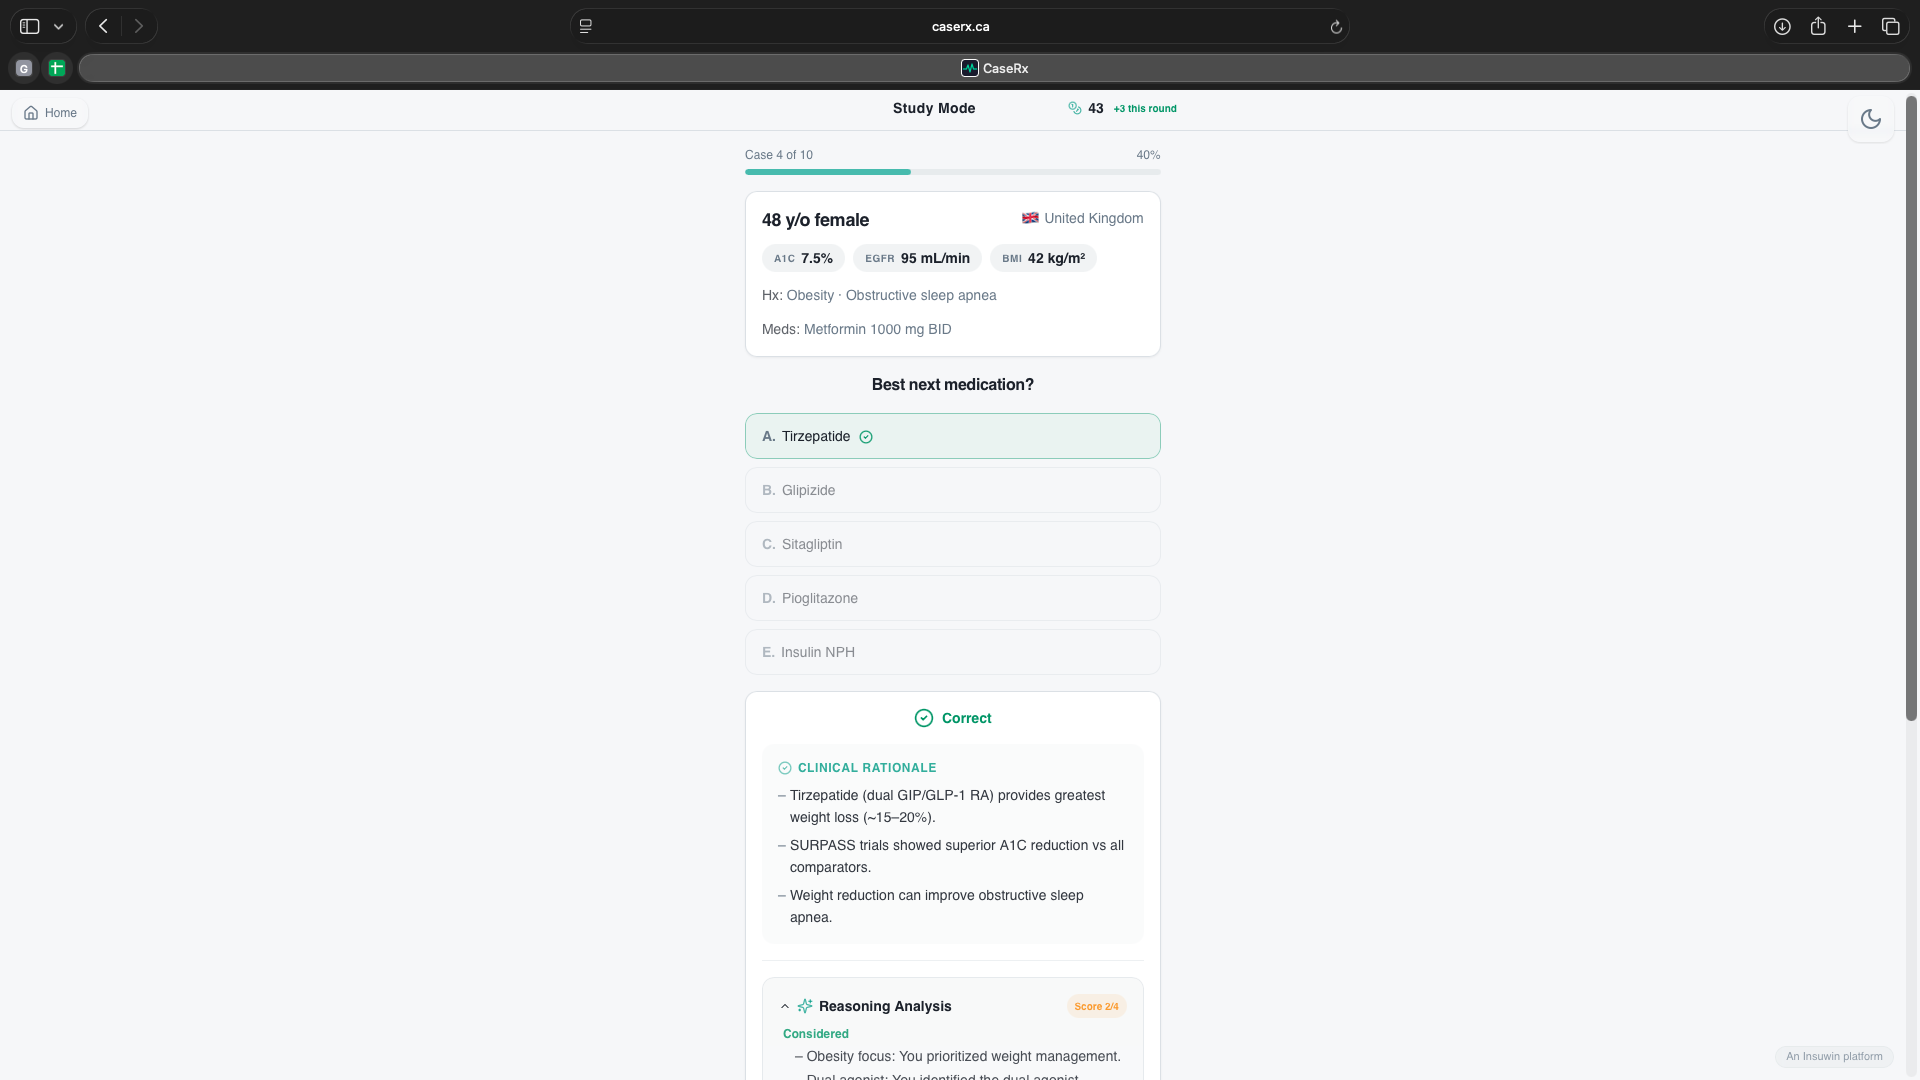This screenshot has width=1920, height=1080.
Task: Go back to previous page
Action: pos(103,27)
